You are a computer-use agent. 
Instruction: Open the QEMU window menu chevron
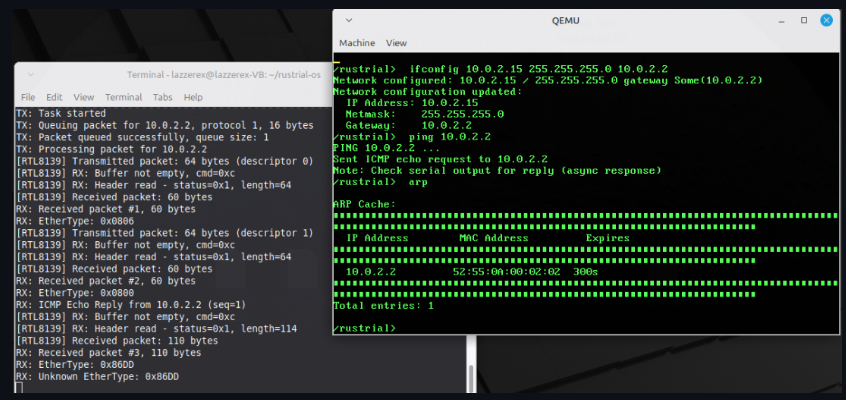(349, 21)
